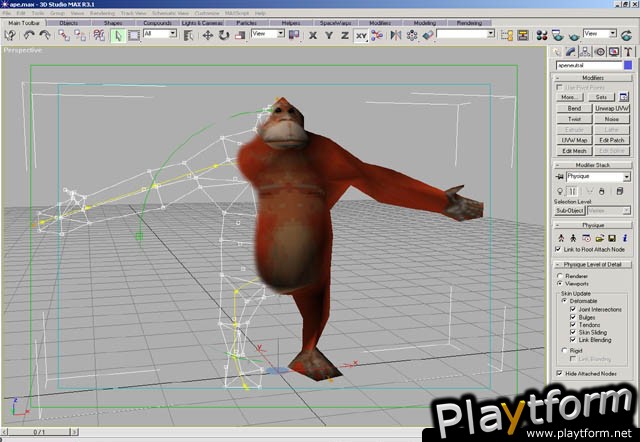Click the XY plane constraint button
The height and width of the screenshot is (442, 640).
(361, 36)
